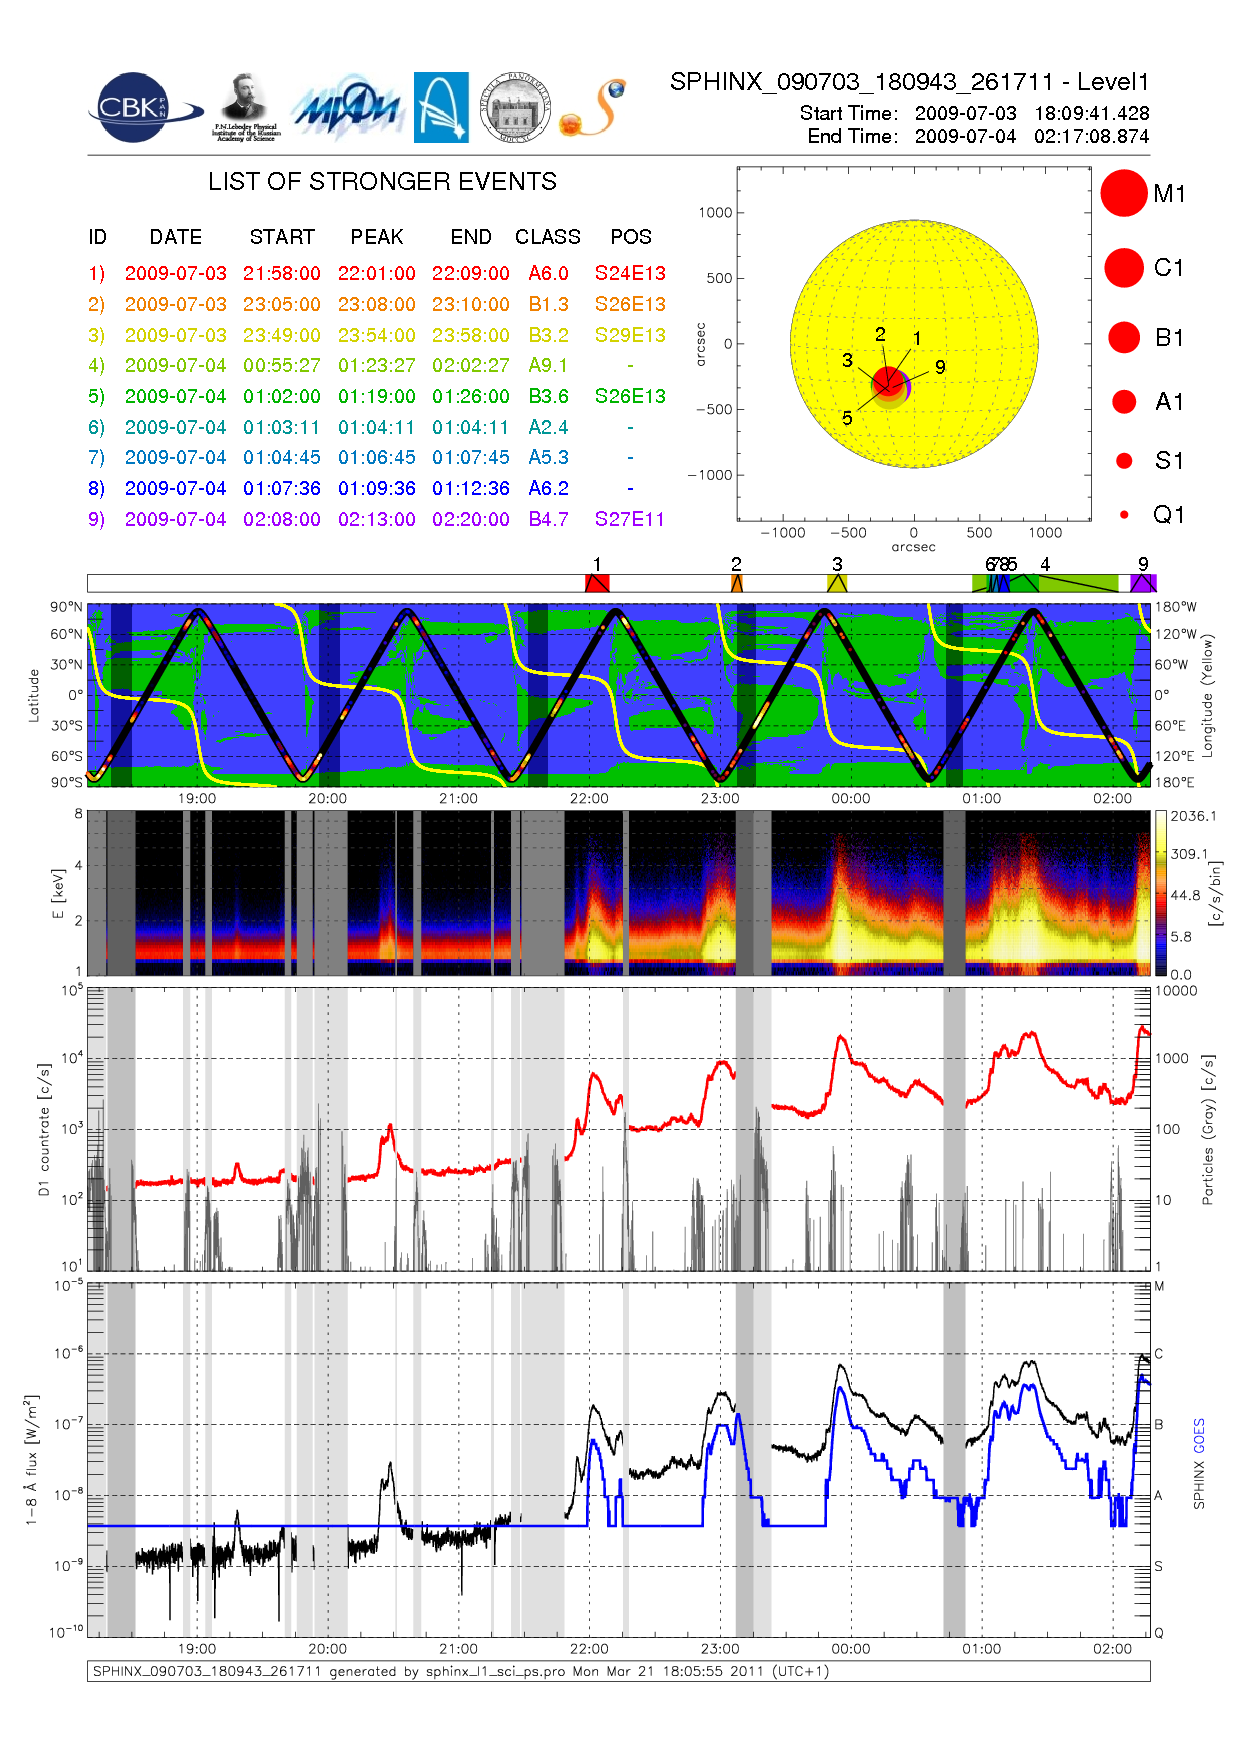Click the red flare cluster on solar disk

(x=887, y=382)
